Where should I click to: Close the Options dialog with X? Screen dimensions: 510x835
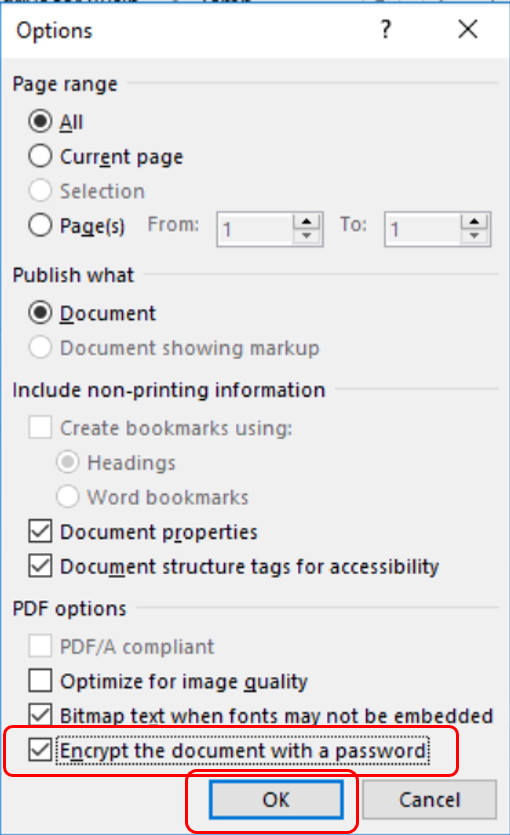pyautogui.click(x=468, y=29)
